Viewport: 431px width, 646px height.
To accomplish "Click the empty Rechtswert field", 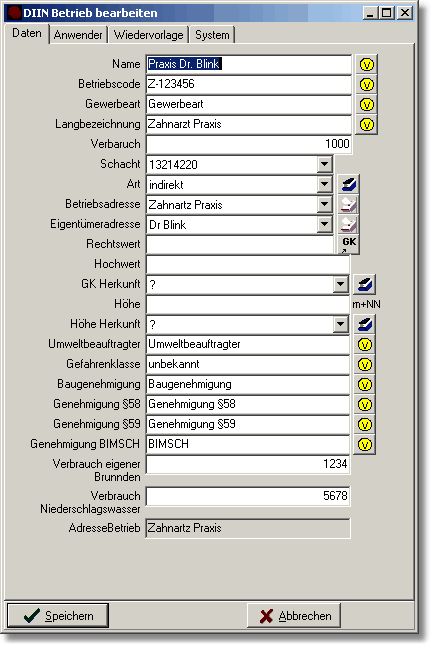I will [x=240, y=244].
